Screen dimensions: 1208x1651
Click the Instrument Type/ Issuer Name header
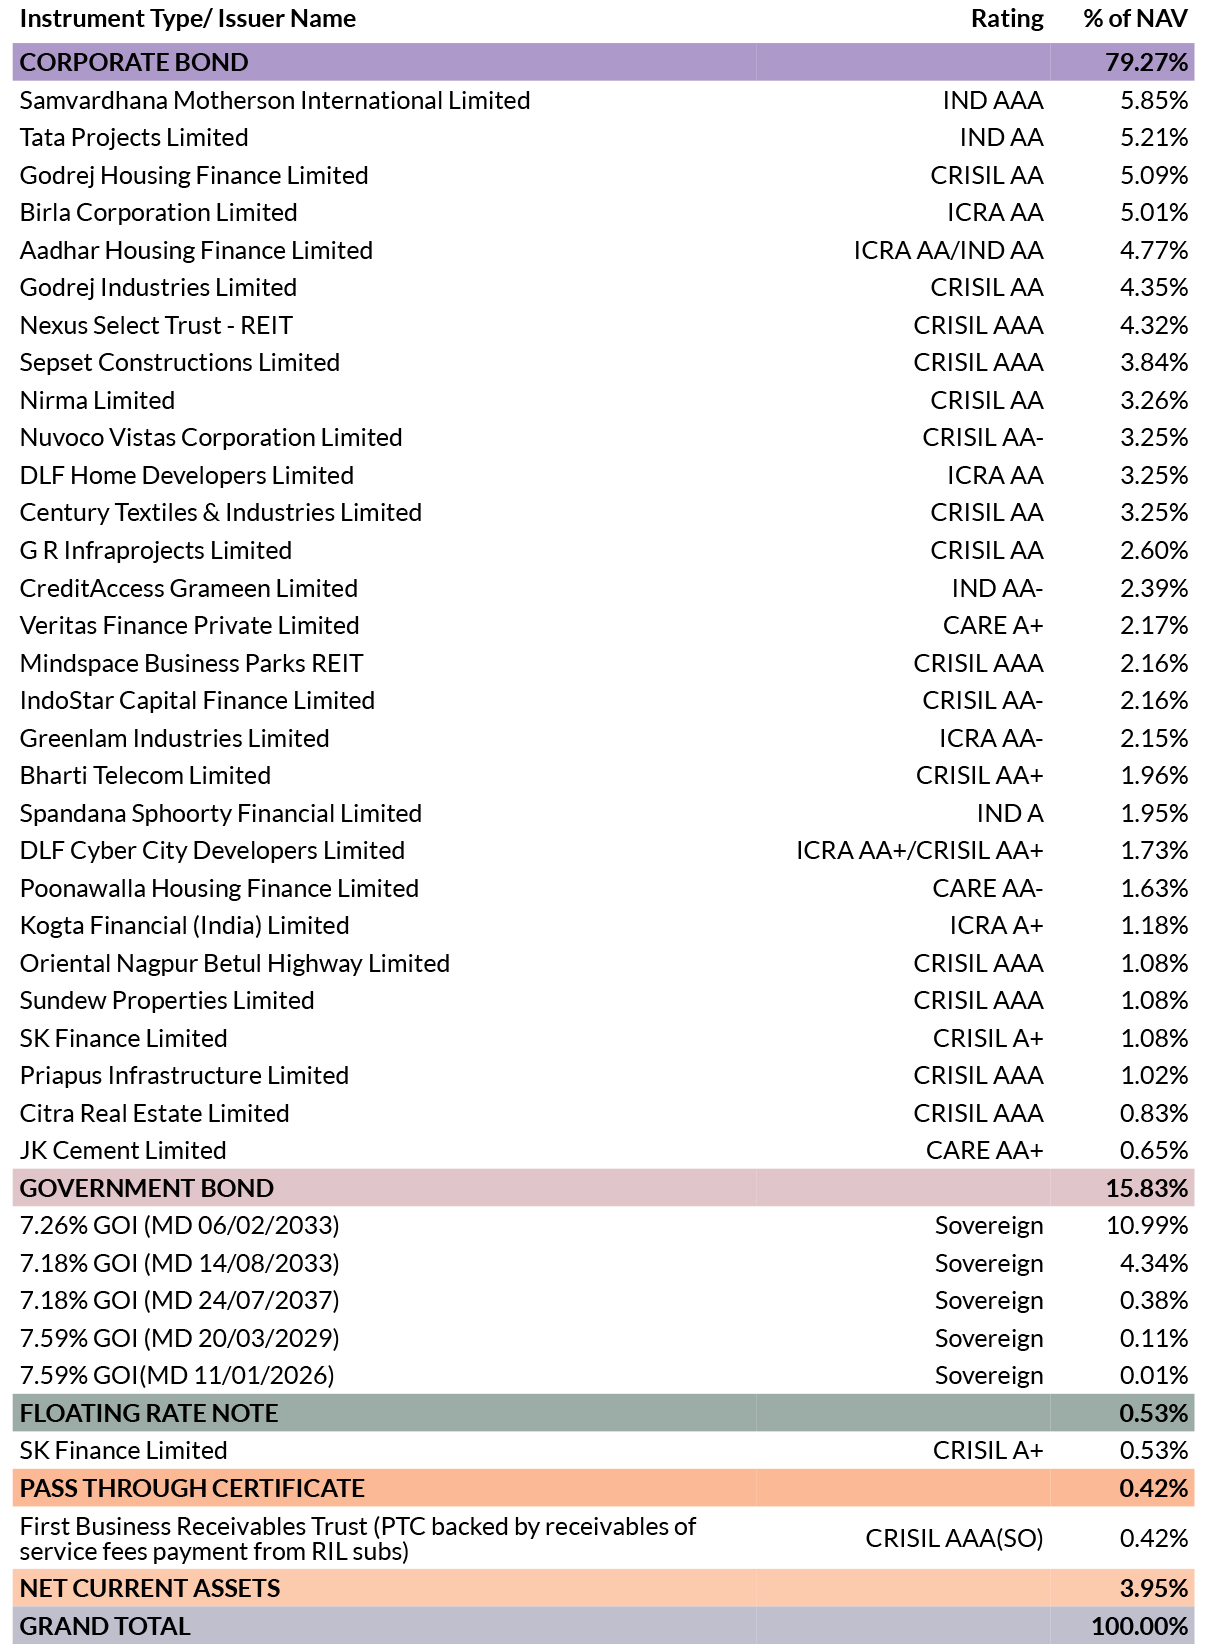188,19
